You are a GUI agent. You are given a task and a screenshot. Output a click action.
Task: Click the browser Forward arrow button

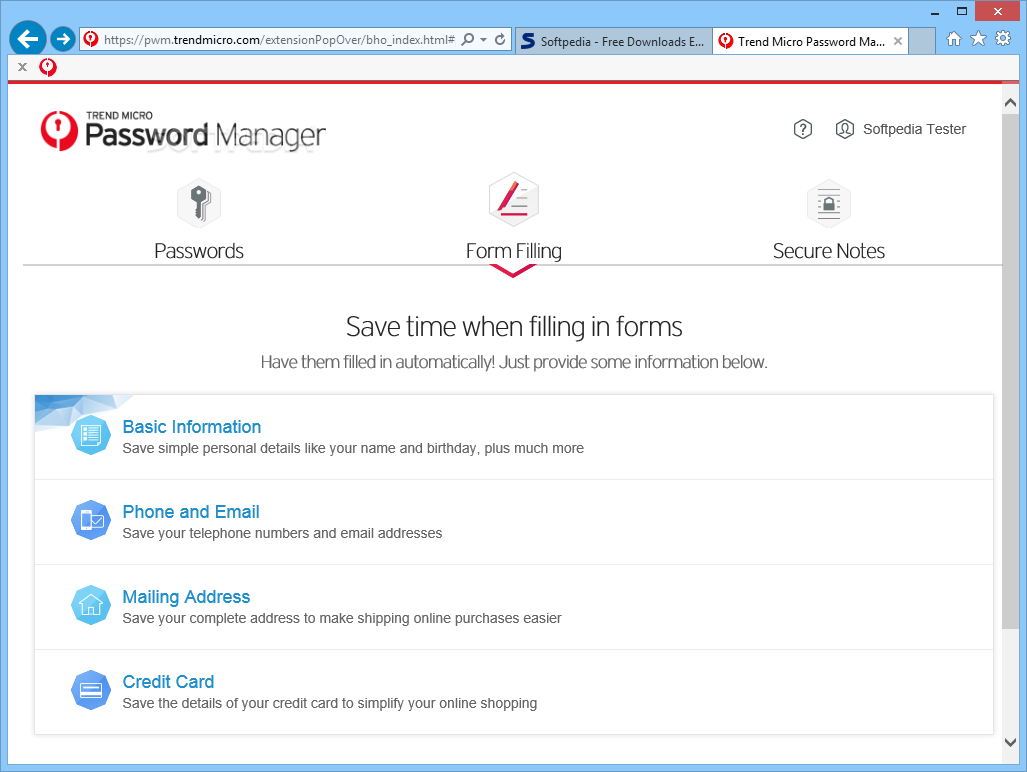pyautogui.click(x=63, y=39)
